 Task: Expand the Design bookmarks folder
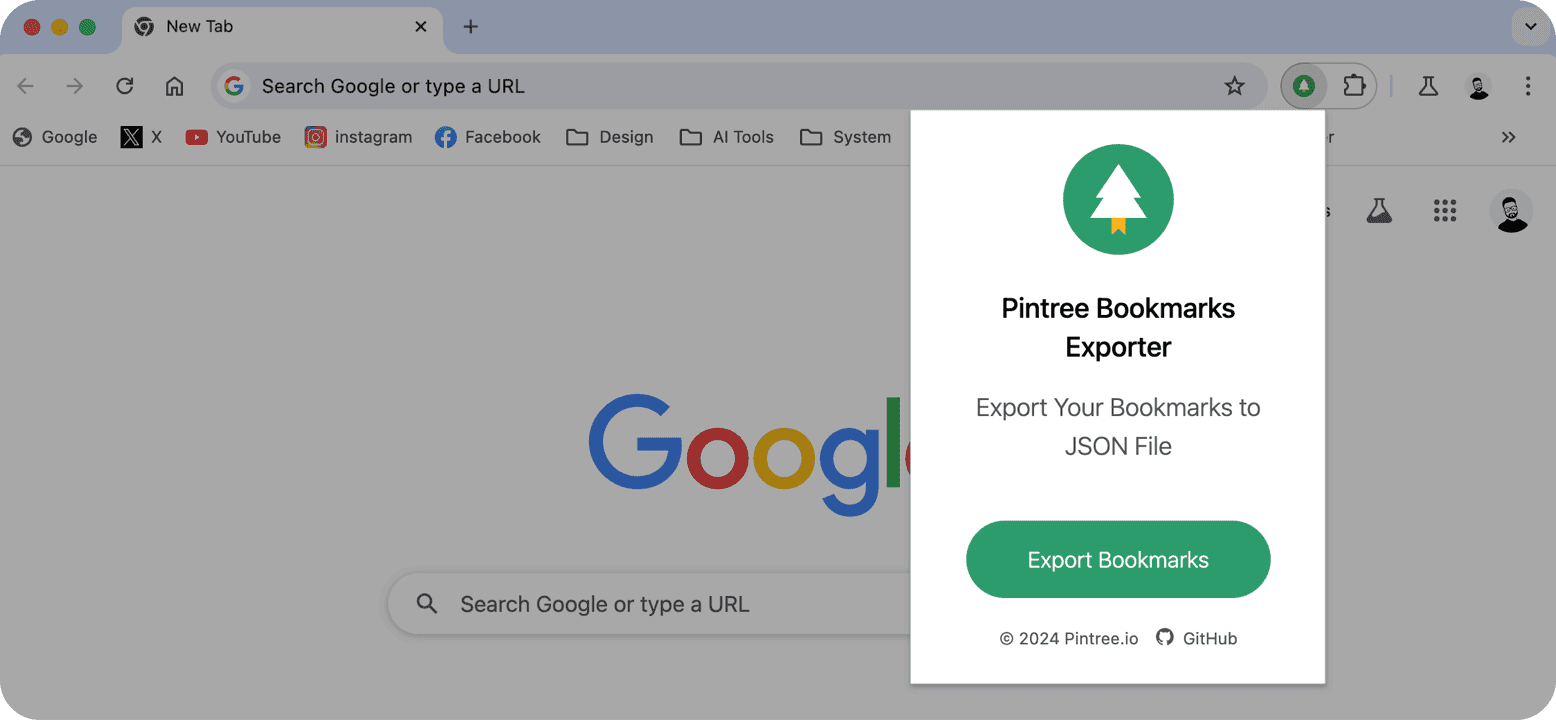610,137
